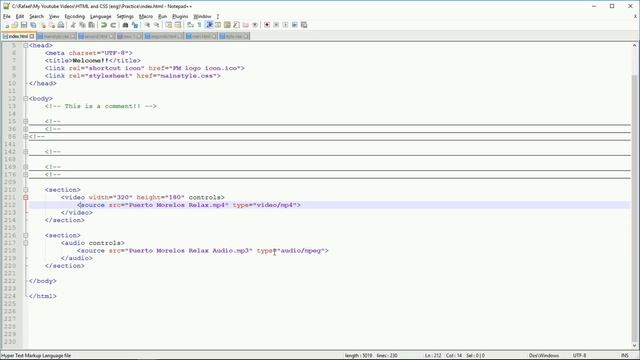Undo the last edit via the toolbar
Image resolution: width=640 pixels, height=360 pixels.
104,25
